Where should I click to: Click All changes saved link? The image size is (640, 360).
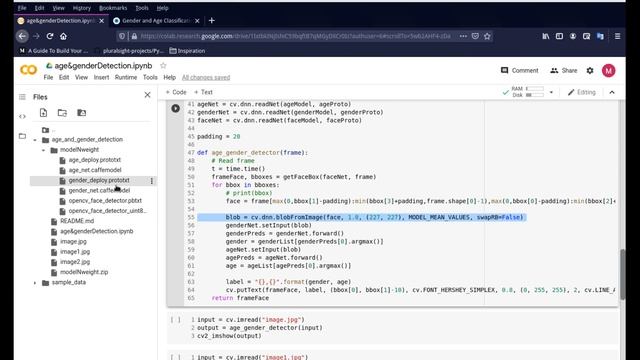pos(206,78)
